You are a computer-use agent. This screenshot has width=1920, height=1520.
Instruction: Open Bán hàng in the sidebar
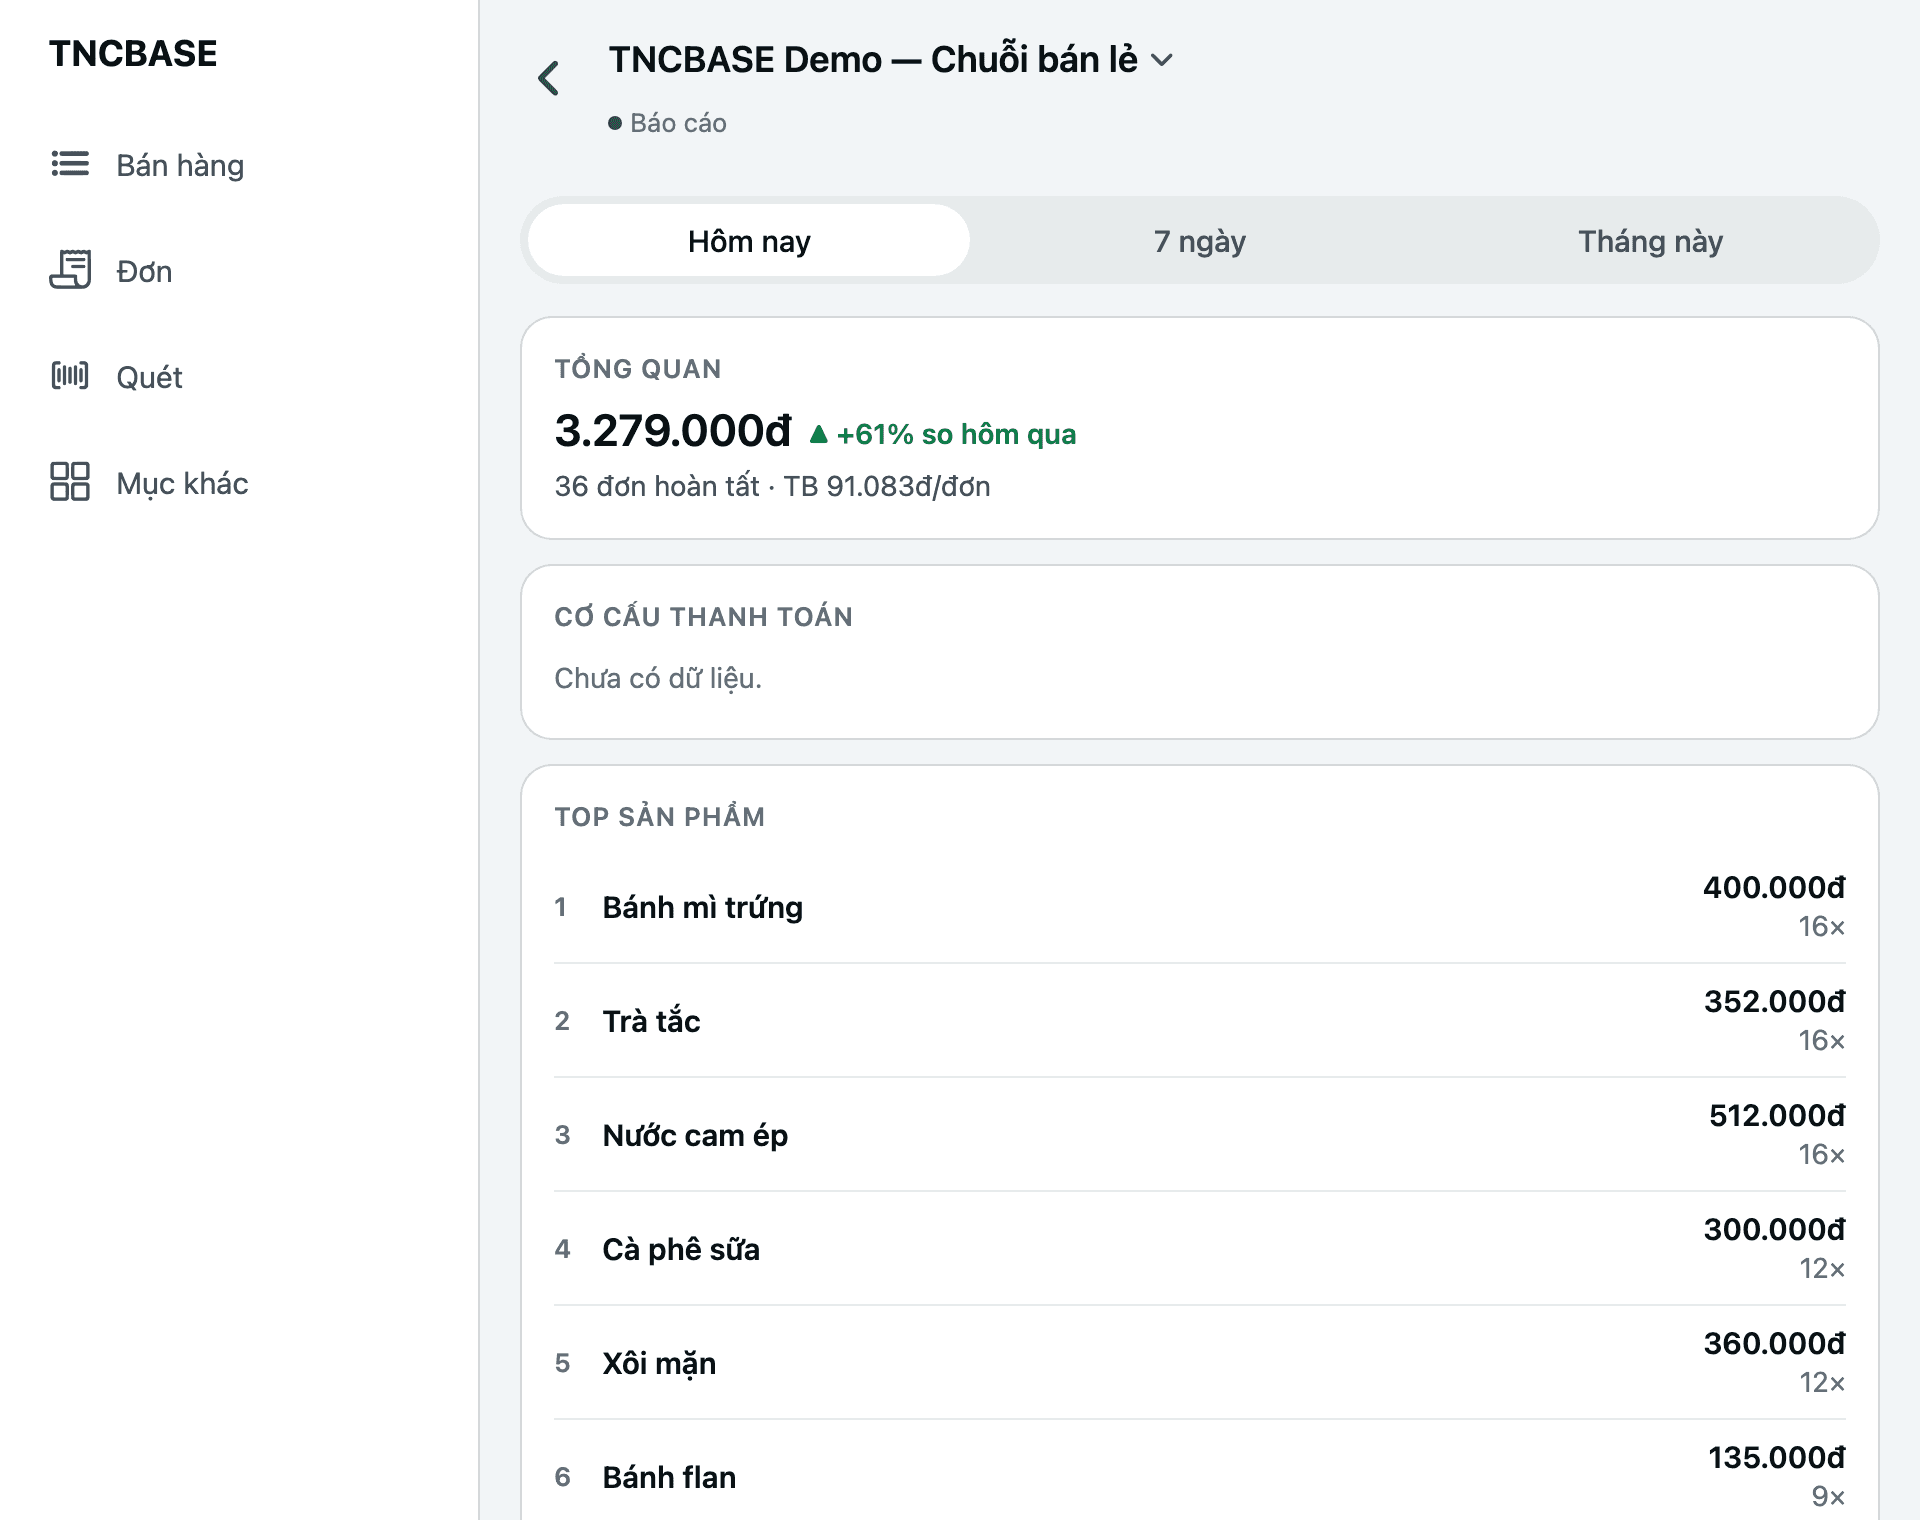[x=180, y=165]
